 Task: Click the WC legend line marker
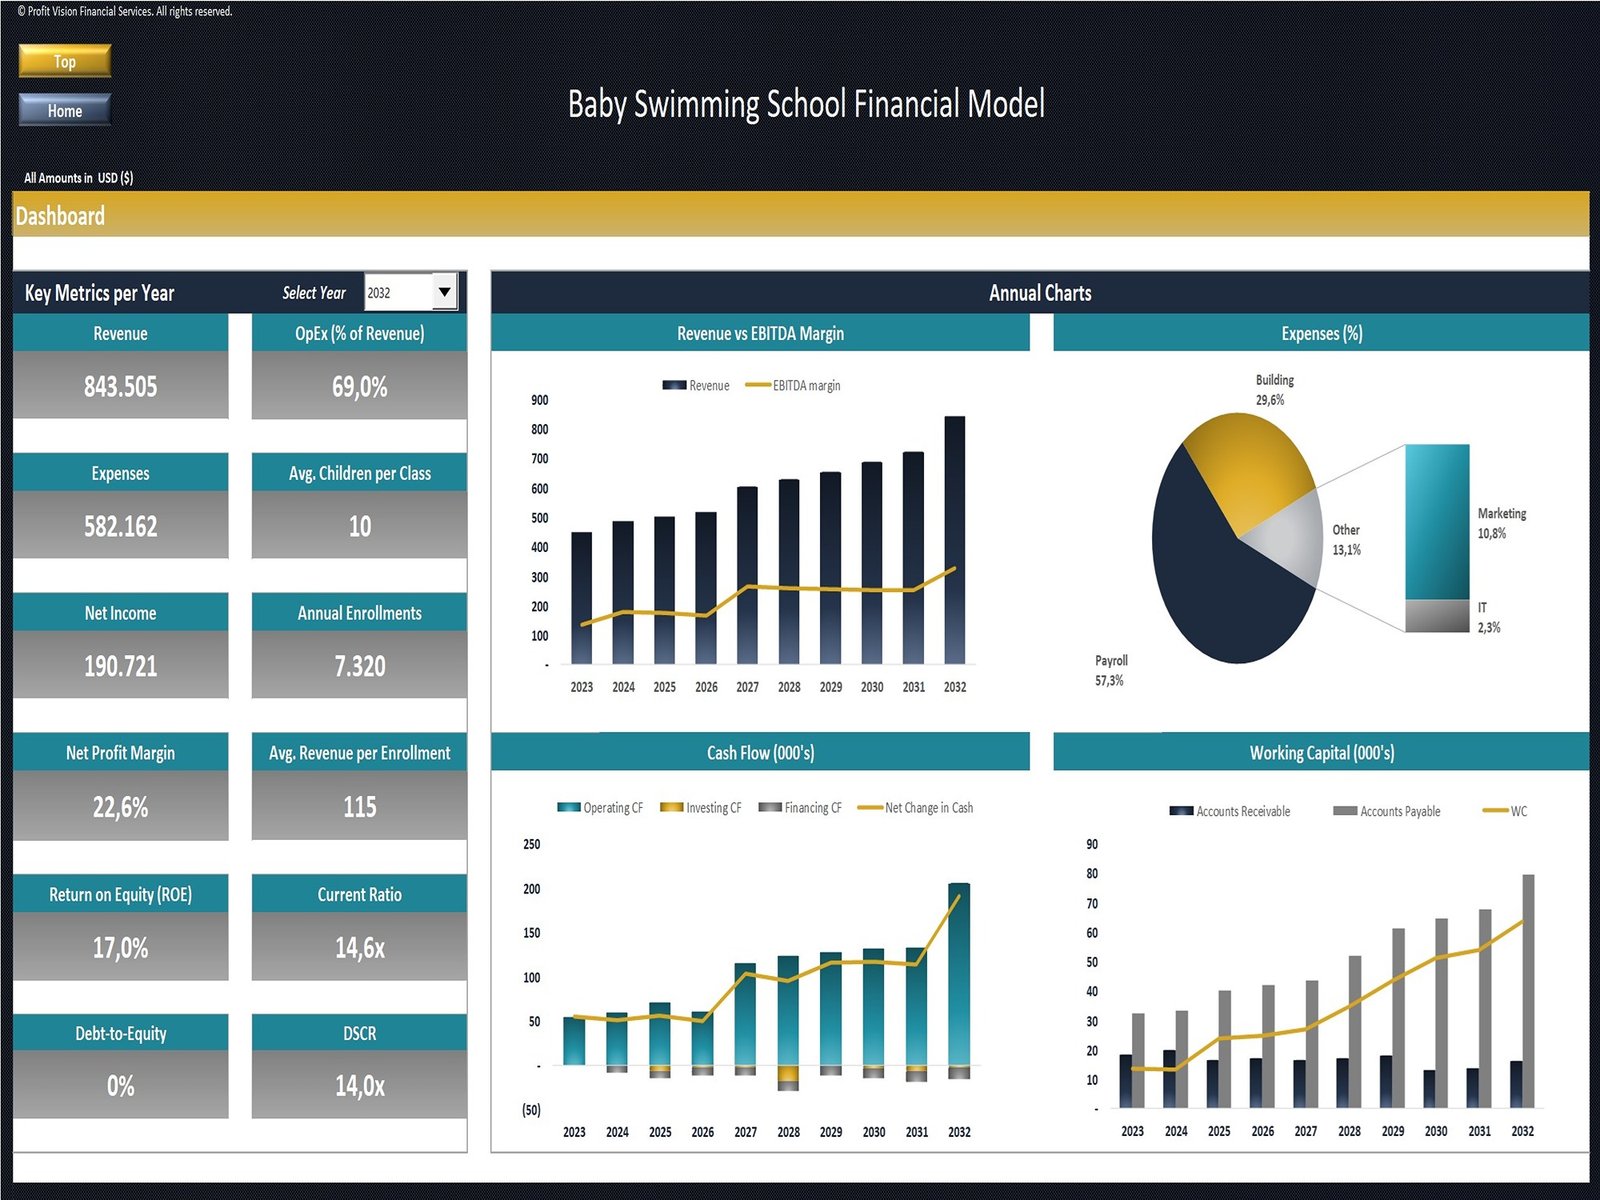(1495, 811)
